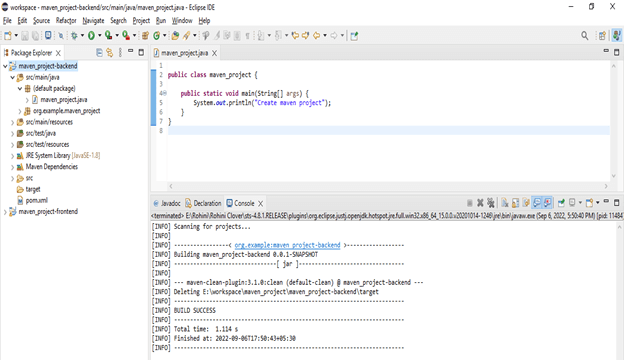Viewport: 624px width, 360px height.
Task: Minimize the Package Explorer panel
Action: 130,51
